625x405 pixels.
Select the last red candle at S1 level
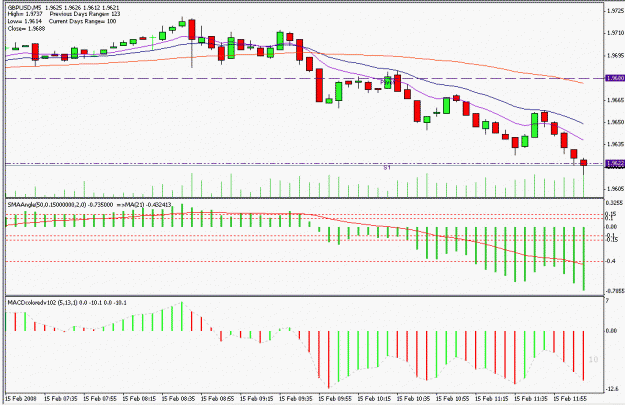(584, 163)
